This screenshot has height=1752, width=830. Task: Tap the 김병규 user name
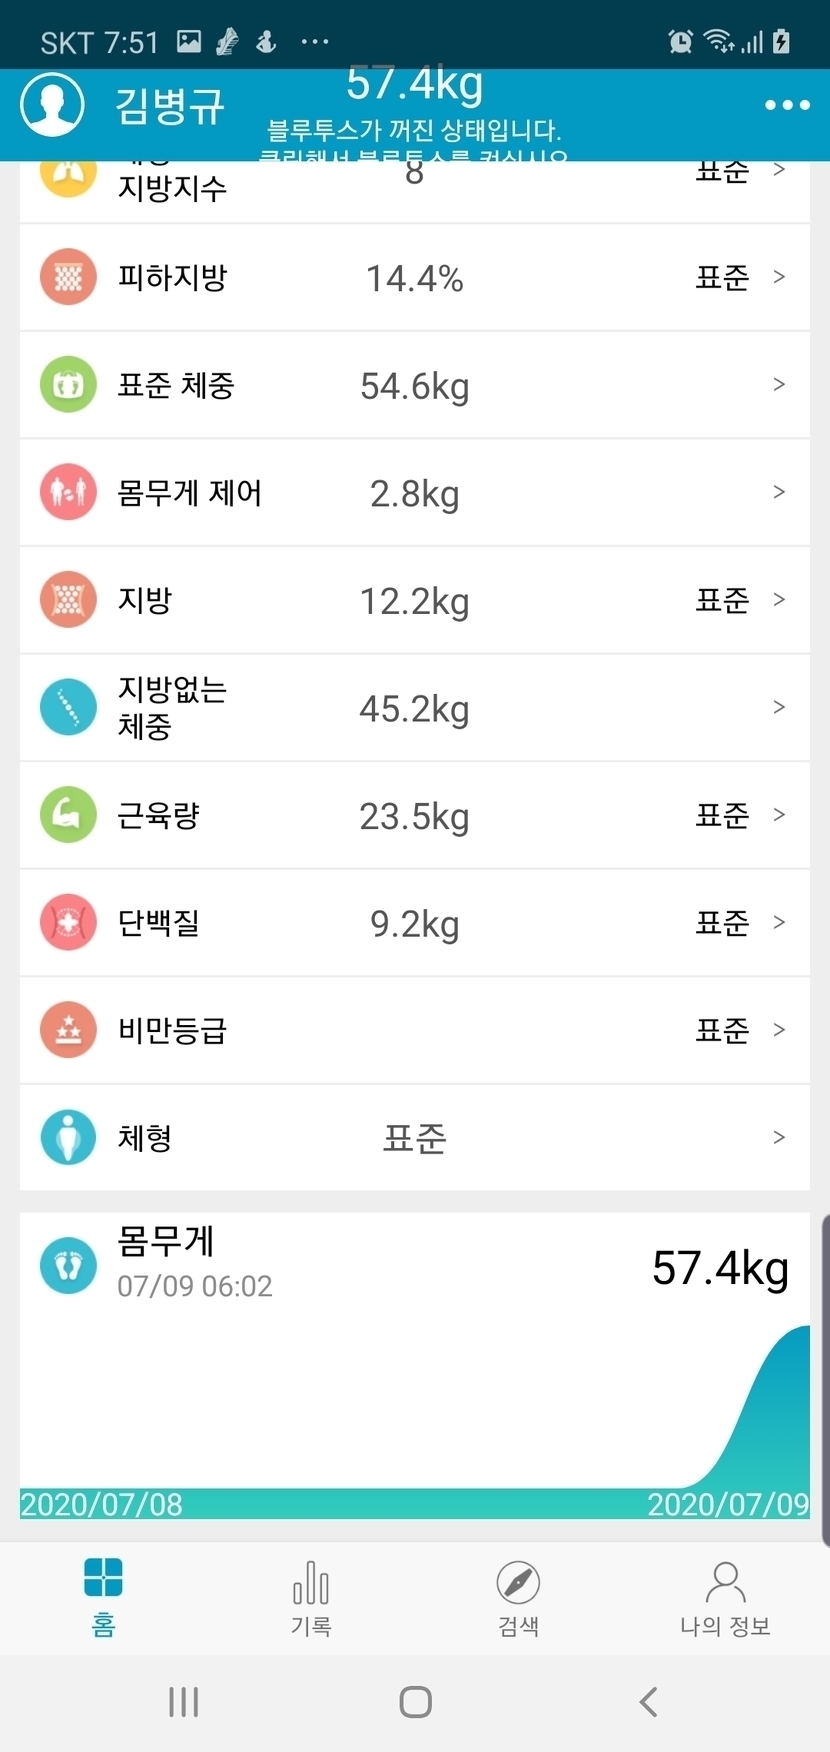coord(170,106)
